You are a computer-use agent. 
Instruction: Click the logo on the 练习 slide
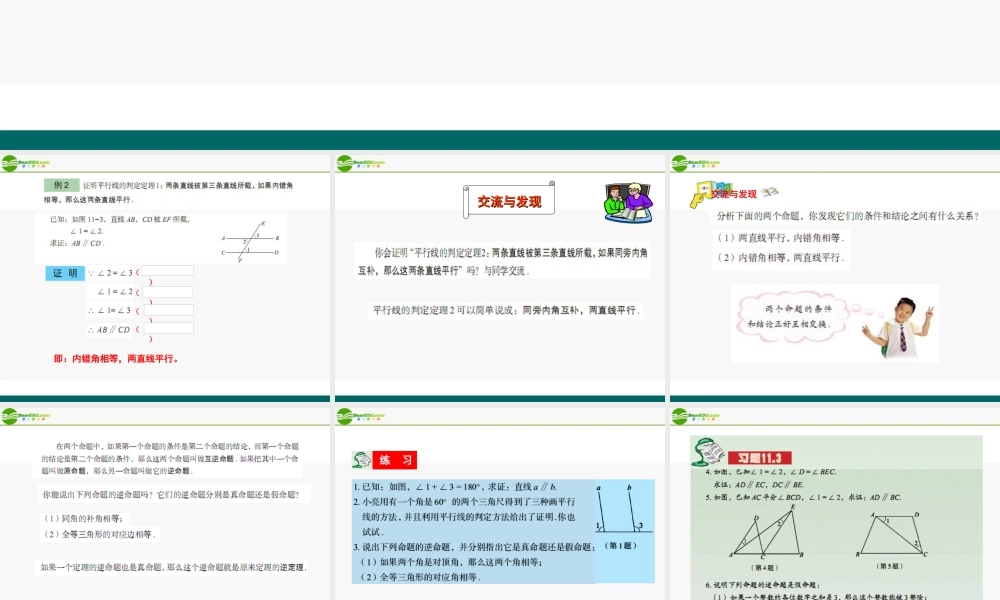[x=360, y=415]
